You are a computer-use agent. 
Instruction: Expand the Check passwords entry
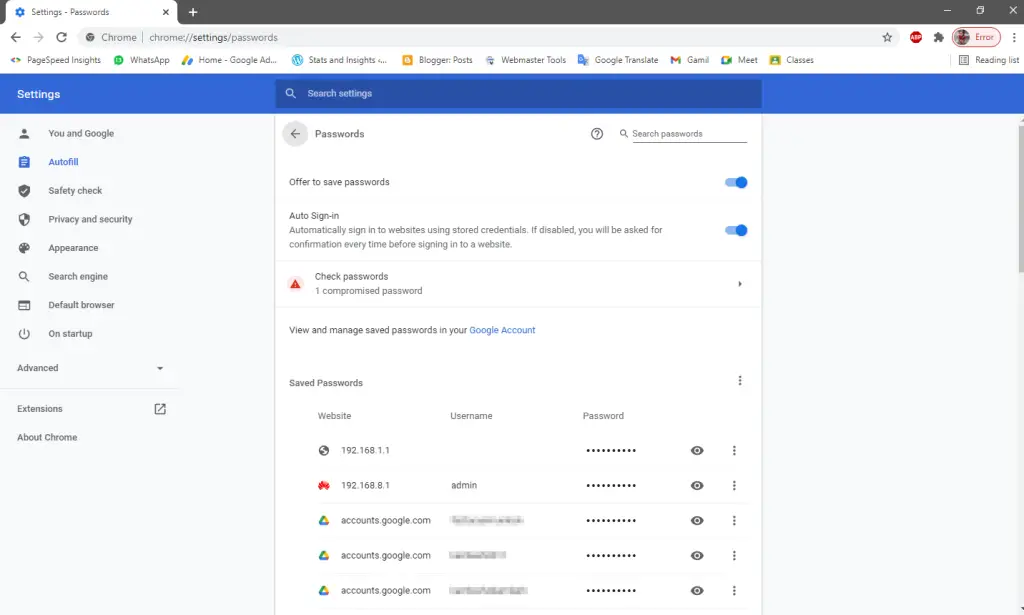click(x=740, y=283)
